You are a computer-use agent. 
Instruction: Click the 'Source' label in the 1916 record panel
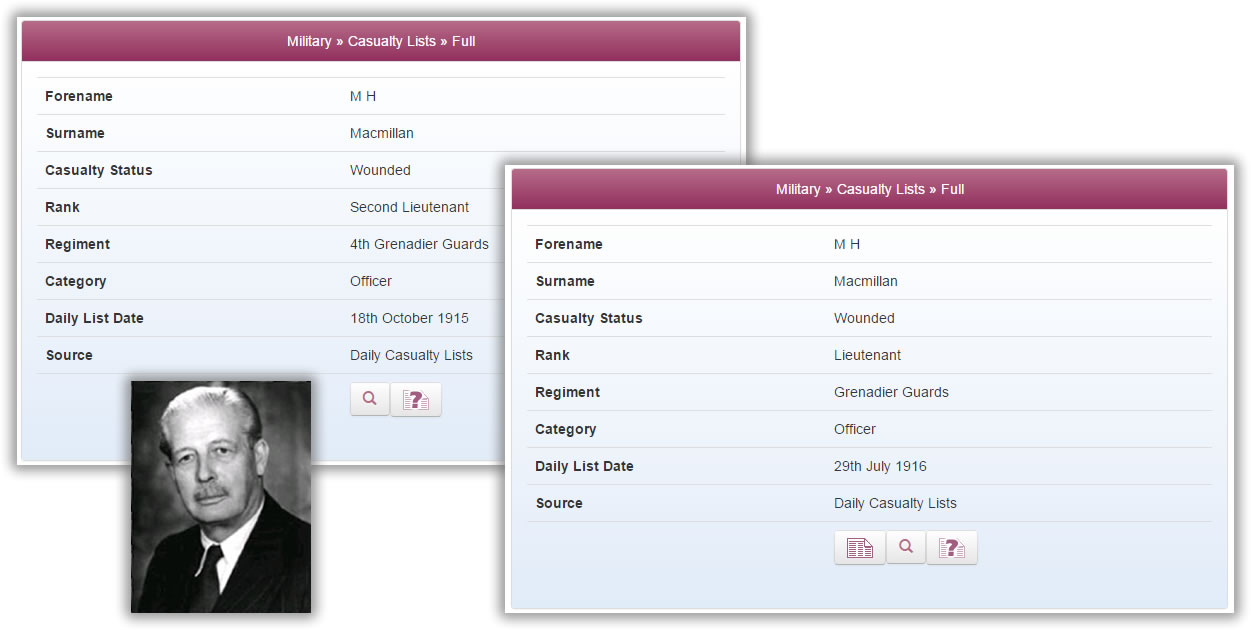coord(559,503)
